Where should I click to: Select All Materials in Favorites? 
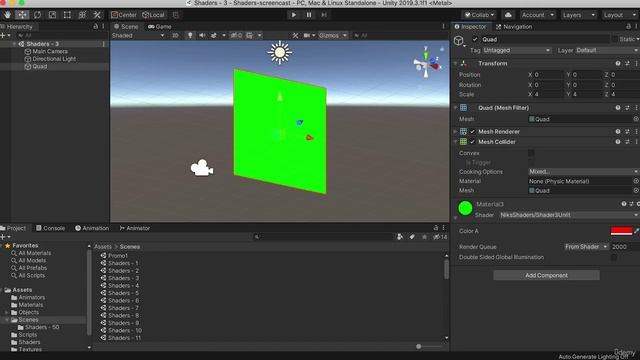(x=35, y=253)
